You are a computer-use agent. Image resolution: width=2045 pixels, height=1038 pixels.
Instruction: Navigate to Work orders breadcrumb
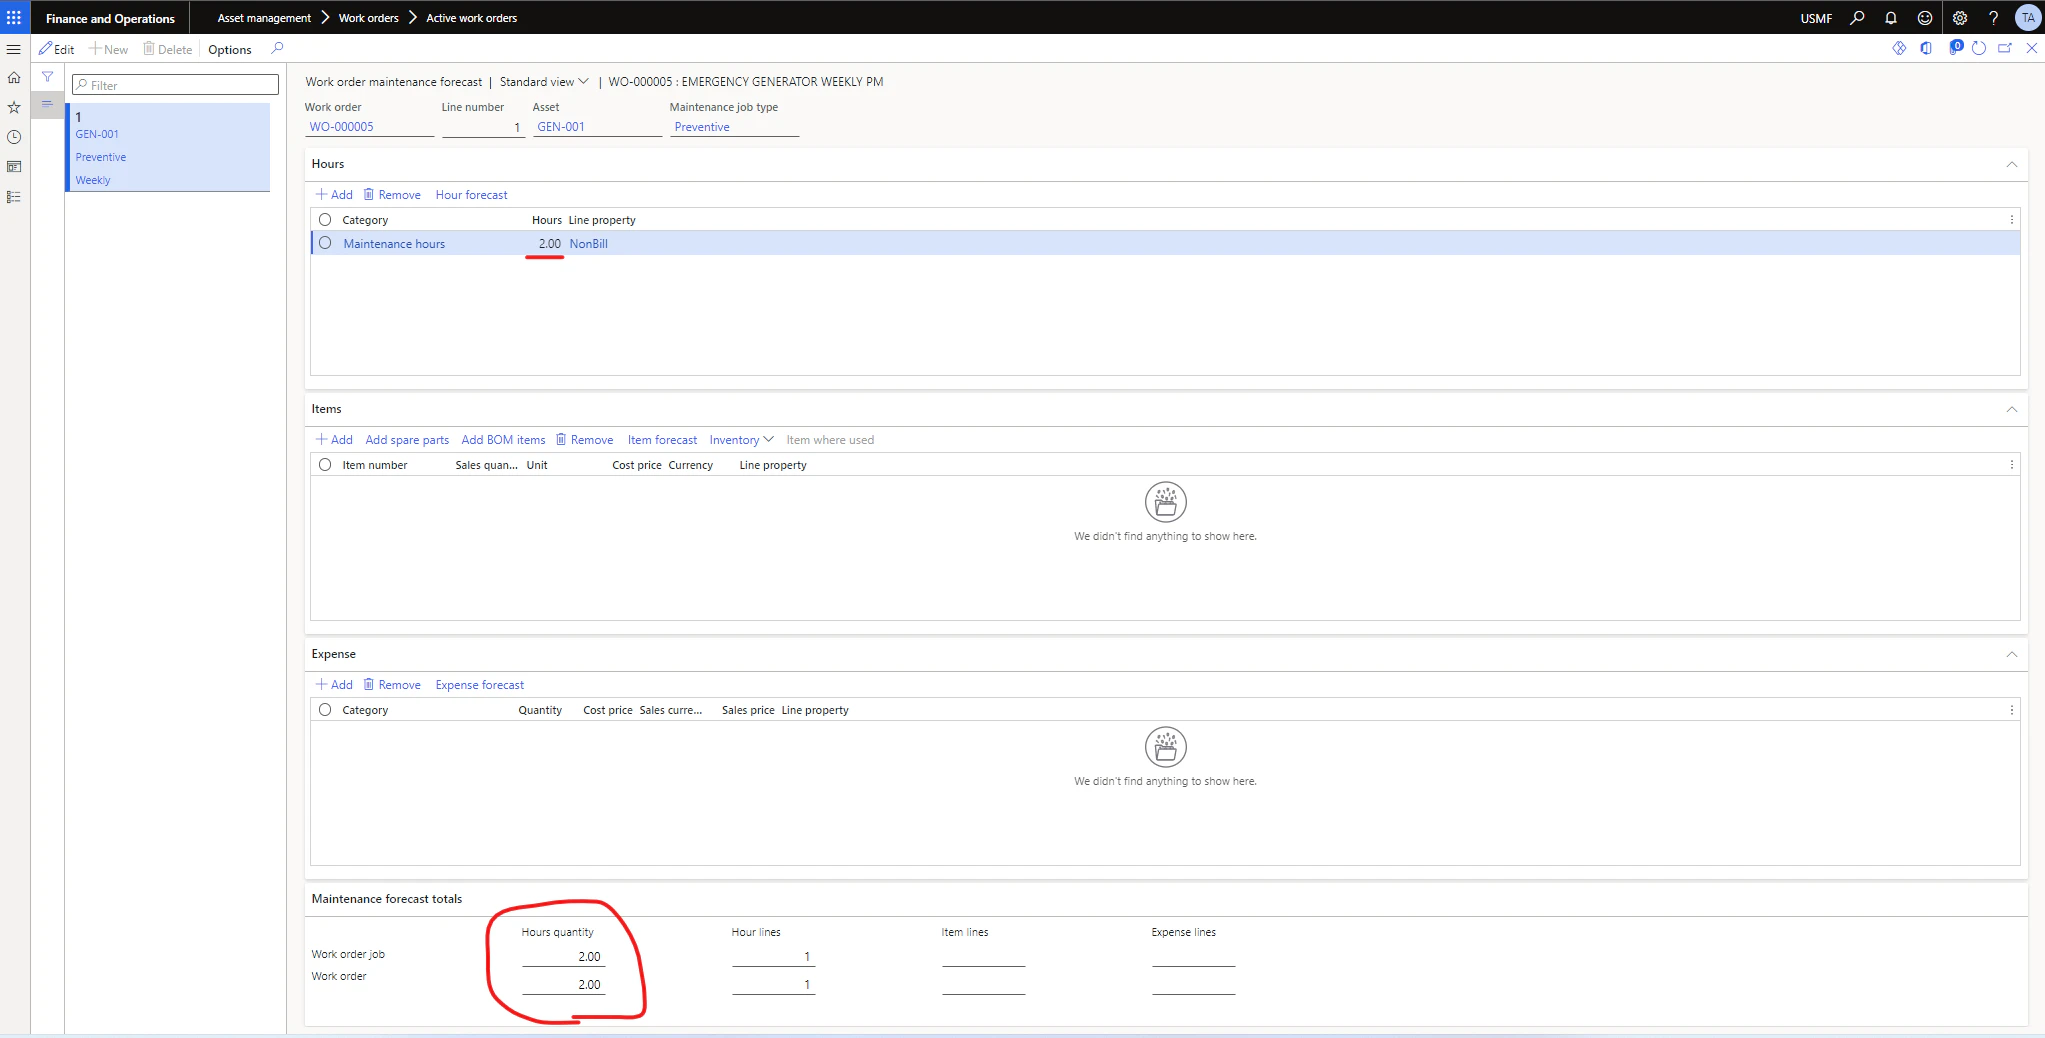pos(369,18)
